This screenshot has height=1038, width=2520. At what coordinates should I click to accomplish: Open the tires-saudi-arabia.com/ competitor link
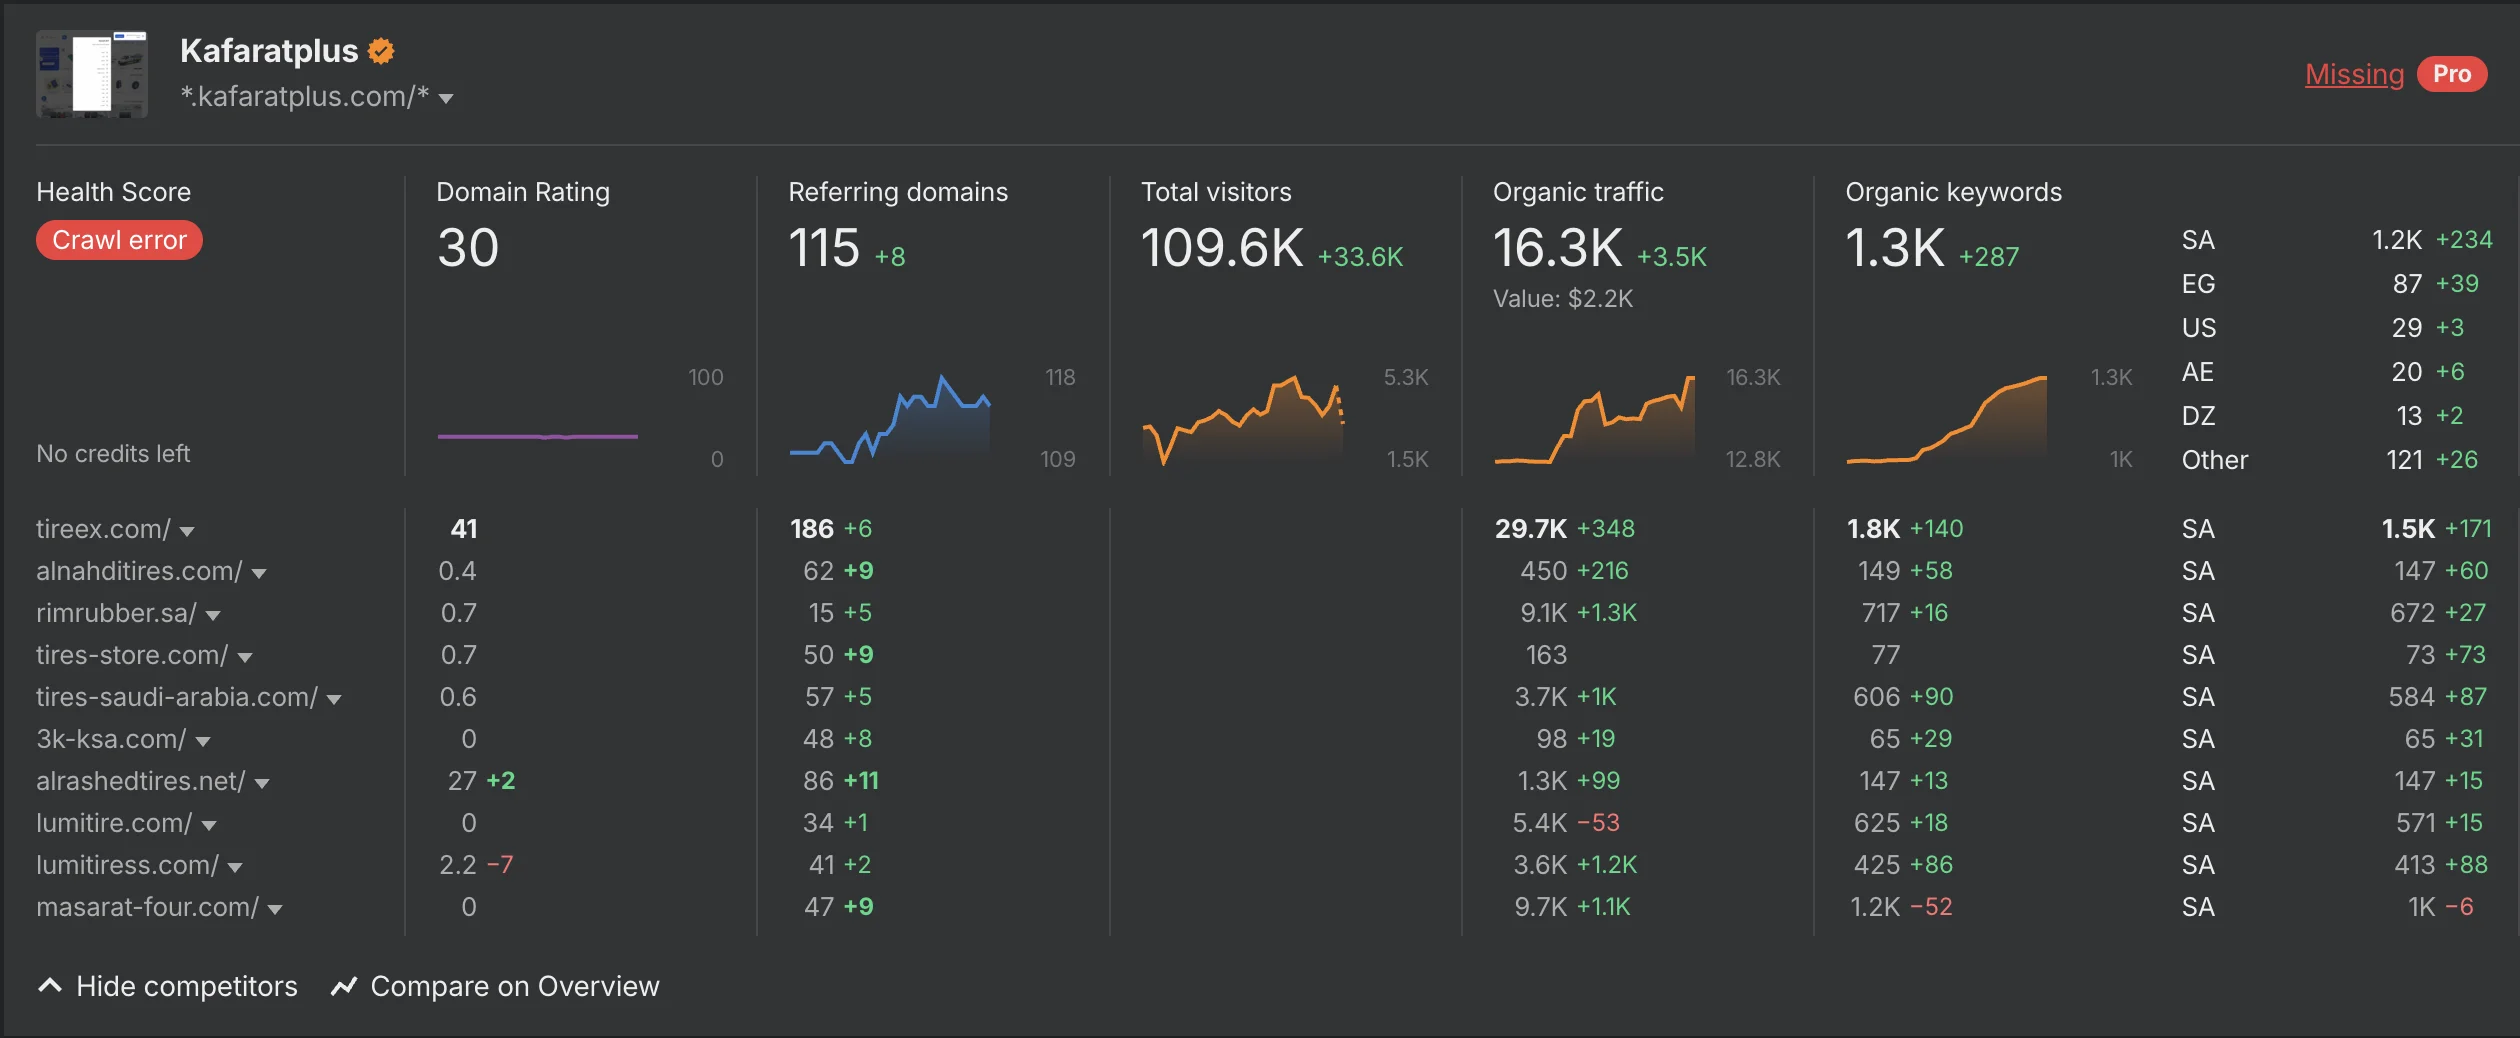tap(176, 697)
